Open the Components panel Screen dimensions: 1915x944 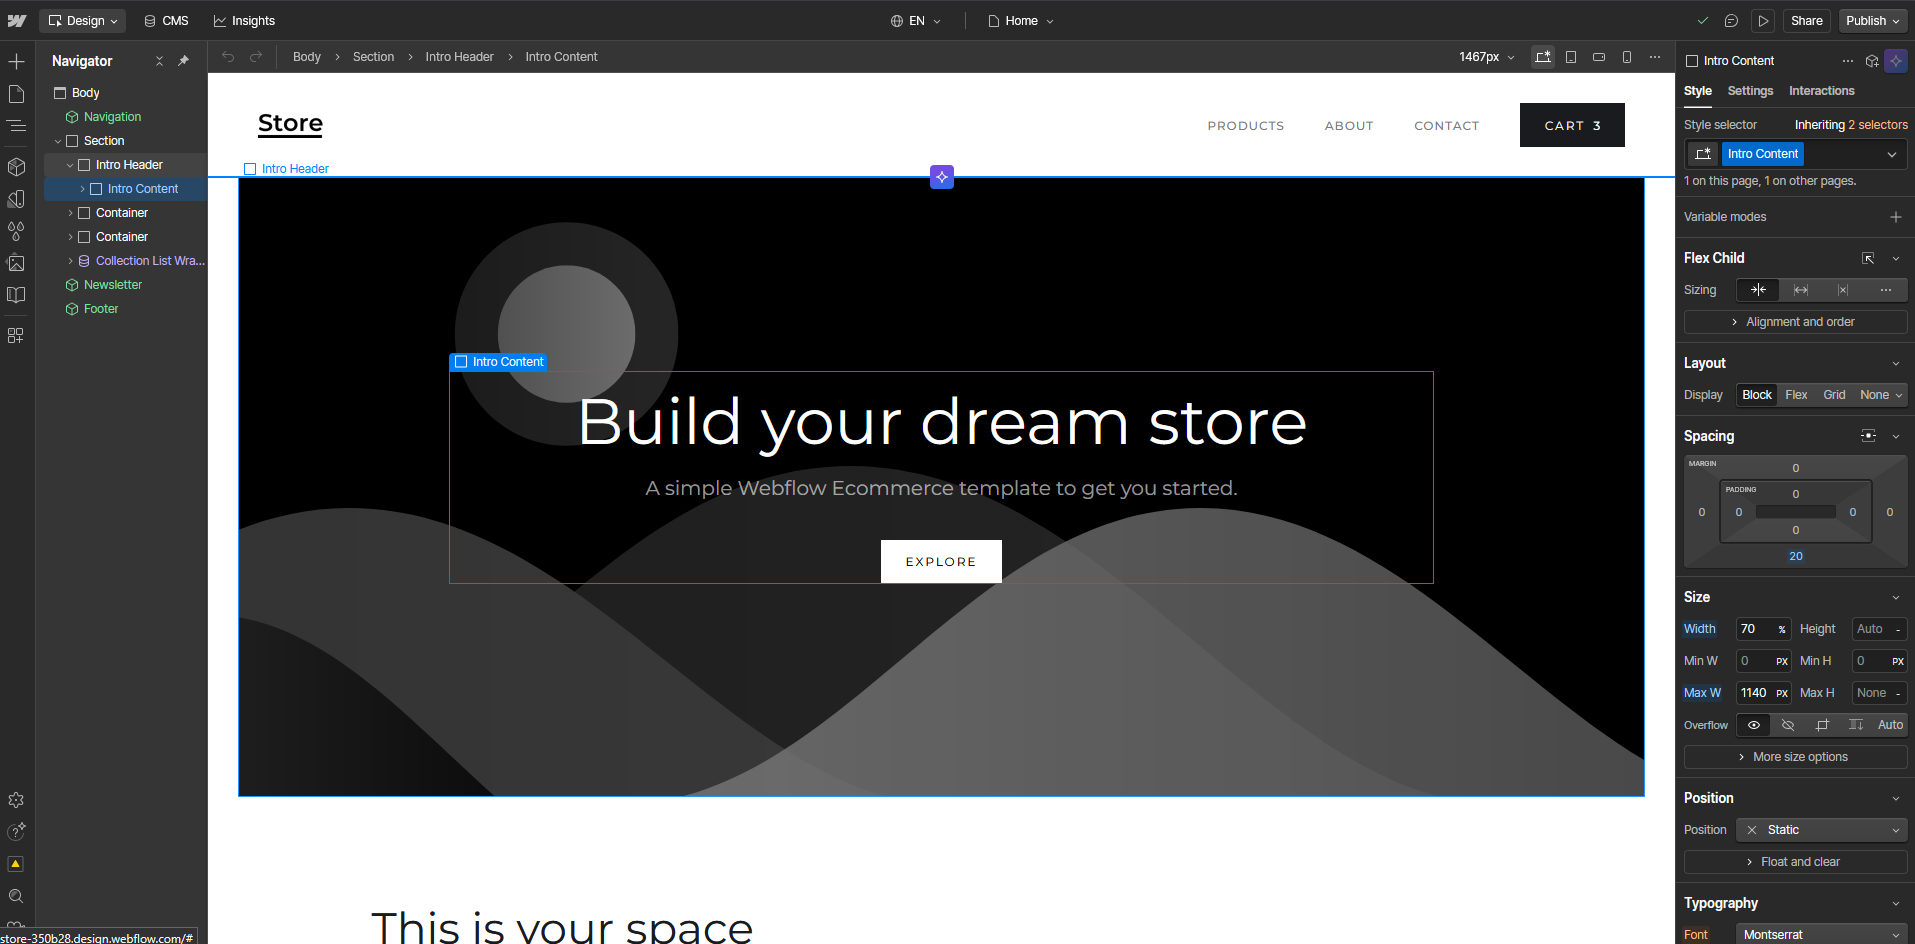[x=16, y=167]
